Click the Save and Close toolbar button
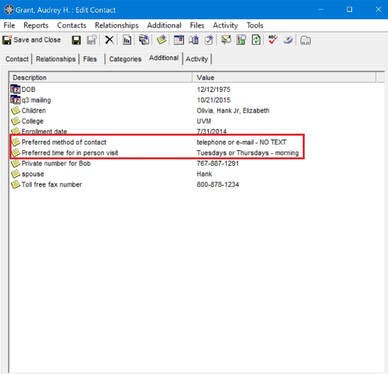The image size is (388, 374). (x=32, y=40)
